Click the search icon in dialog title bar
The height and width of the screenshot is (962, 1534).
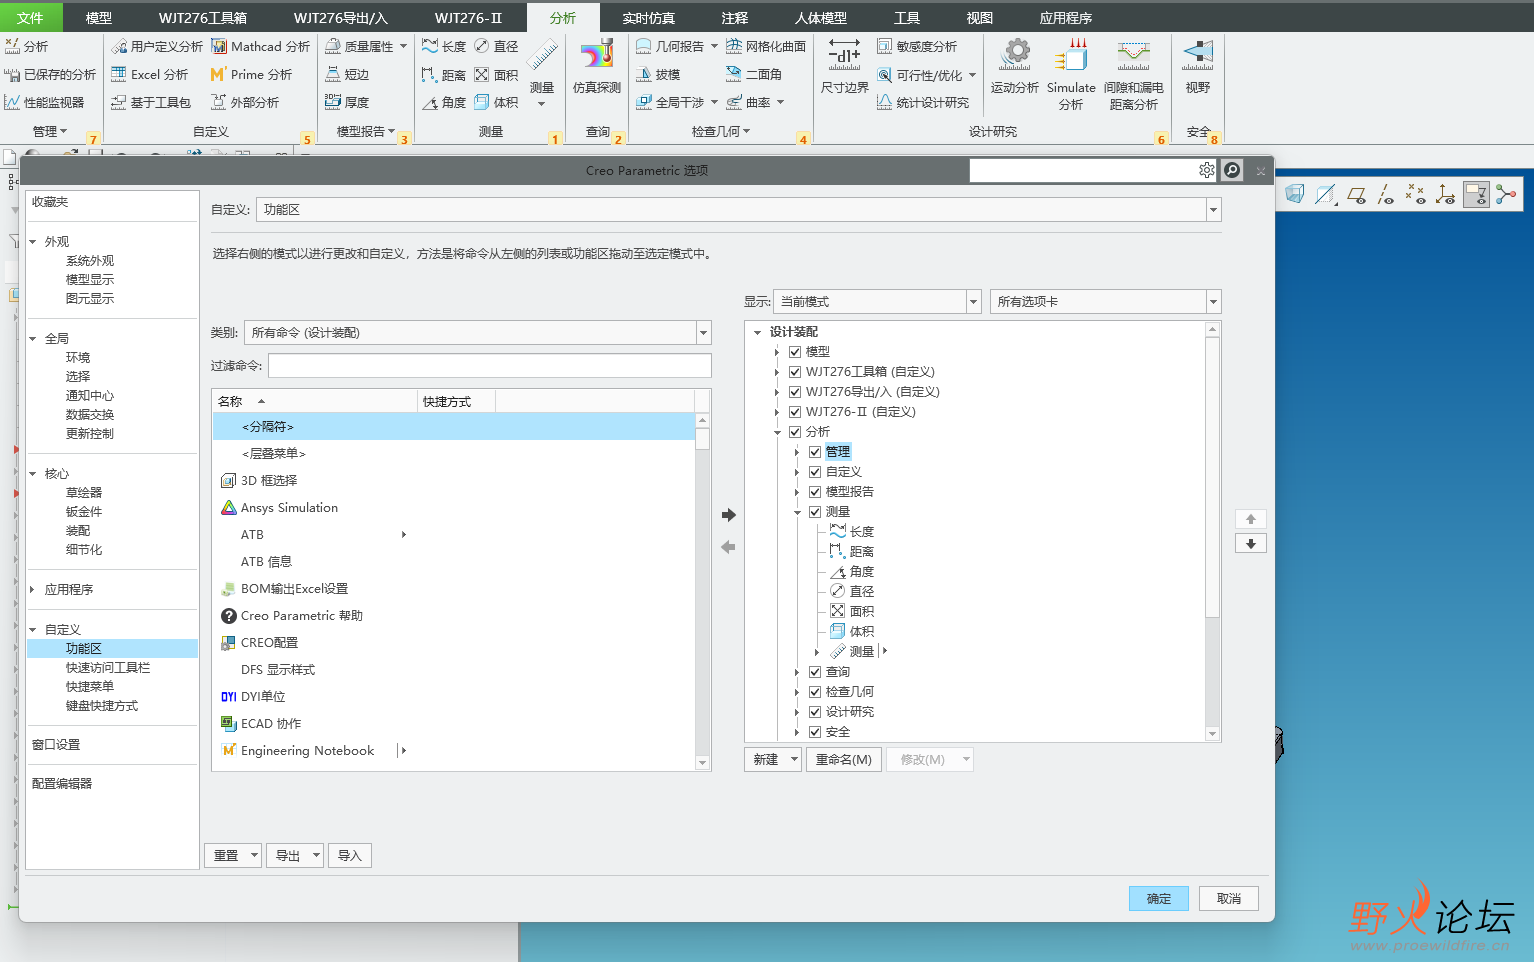coord(1232,171)
